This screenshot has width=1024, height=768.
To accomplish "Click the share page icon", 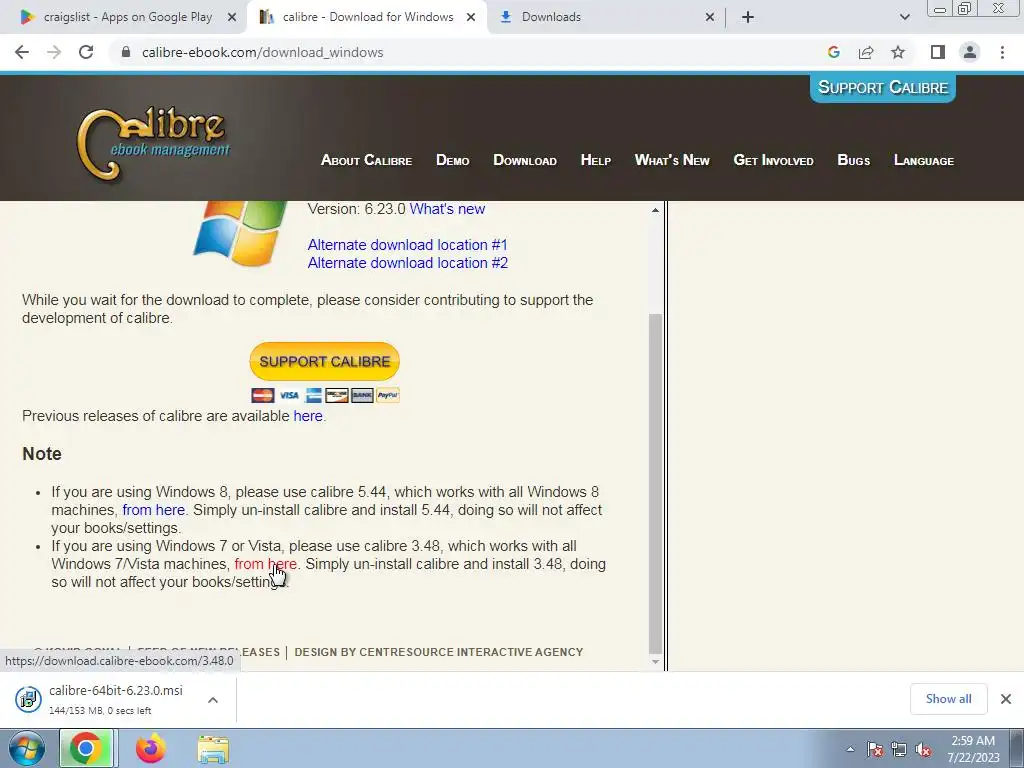I will click(x=866, y=52).
